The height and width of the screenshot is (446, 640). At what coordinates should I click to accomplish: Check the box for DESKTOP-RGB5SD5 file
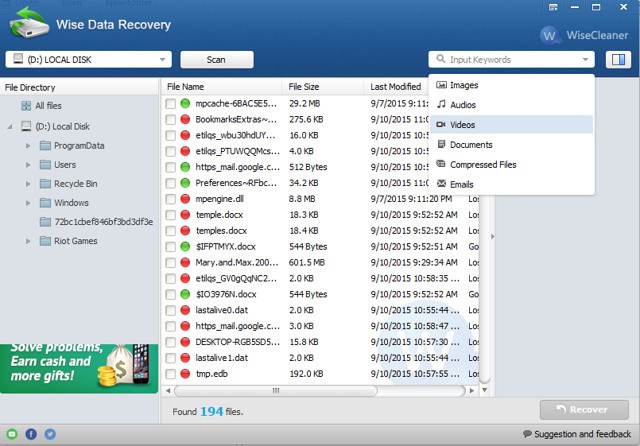171,342
